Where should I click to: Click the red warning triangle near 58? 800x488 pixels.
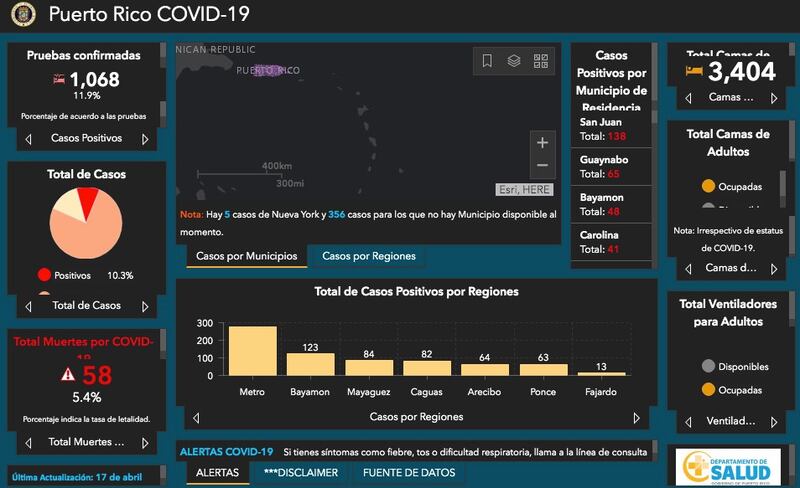68,375
